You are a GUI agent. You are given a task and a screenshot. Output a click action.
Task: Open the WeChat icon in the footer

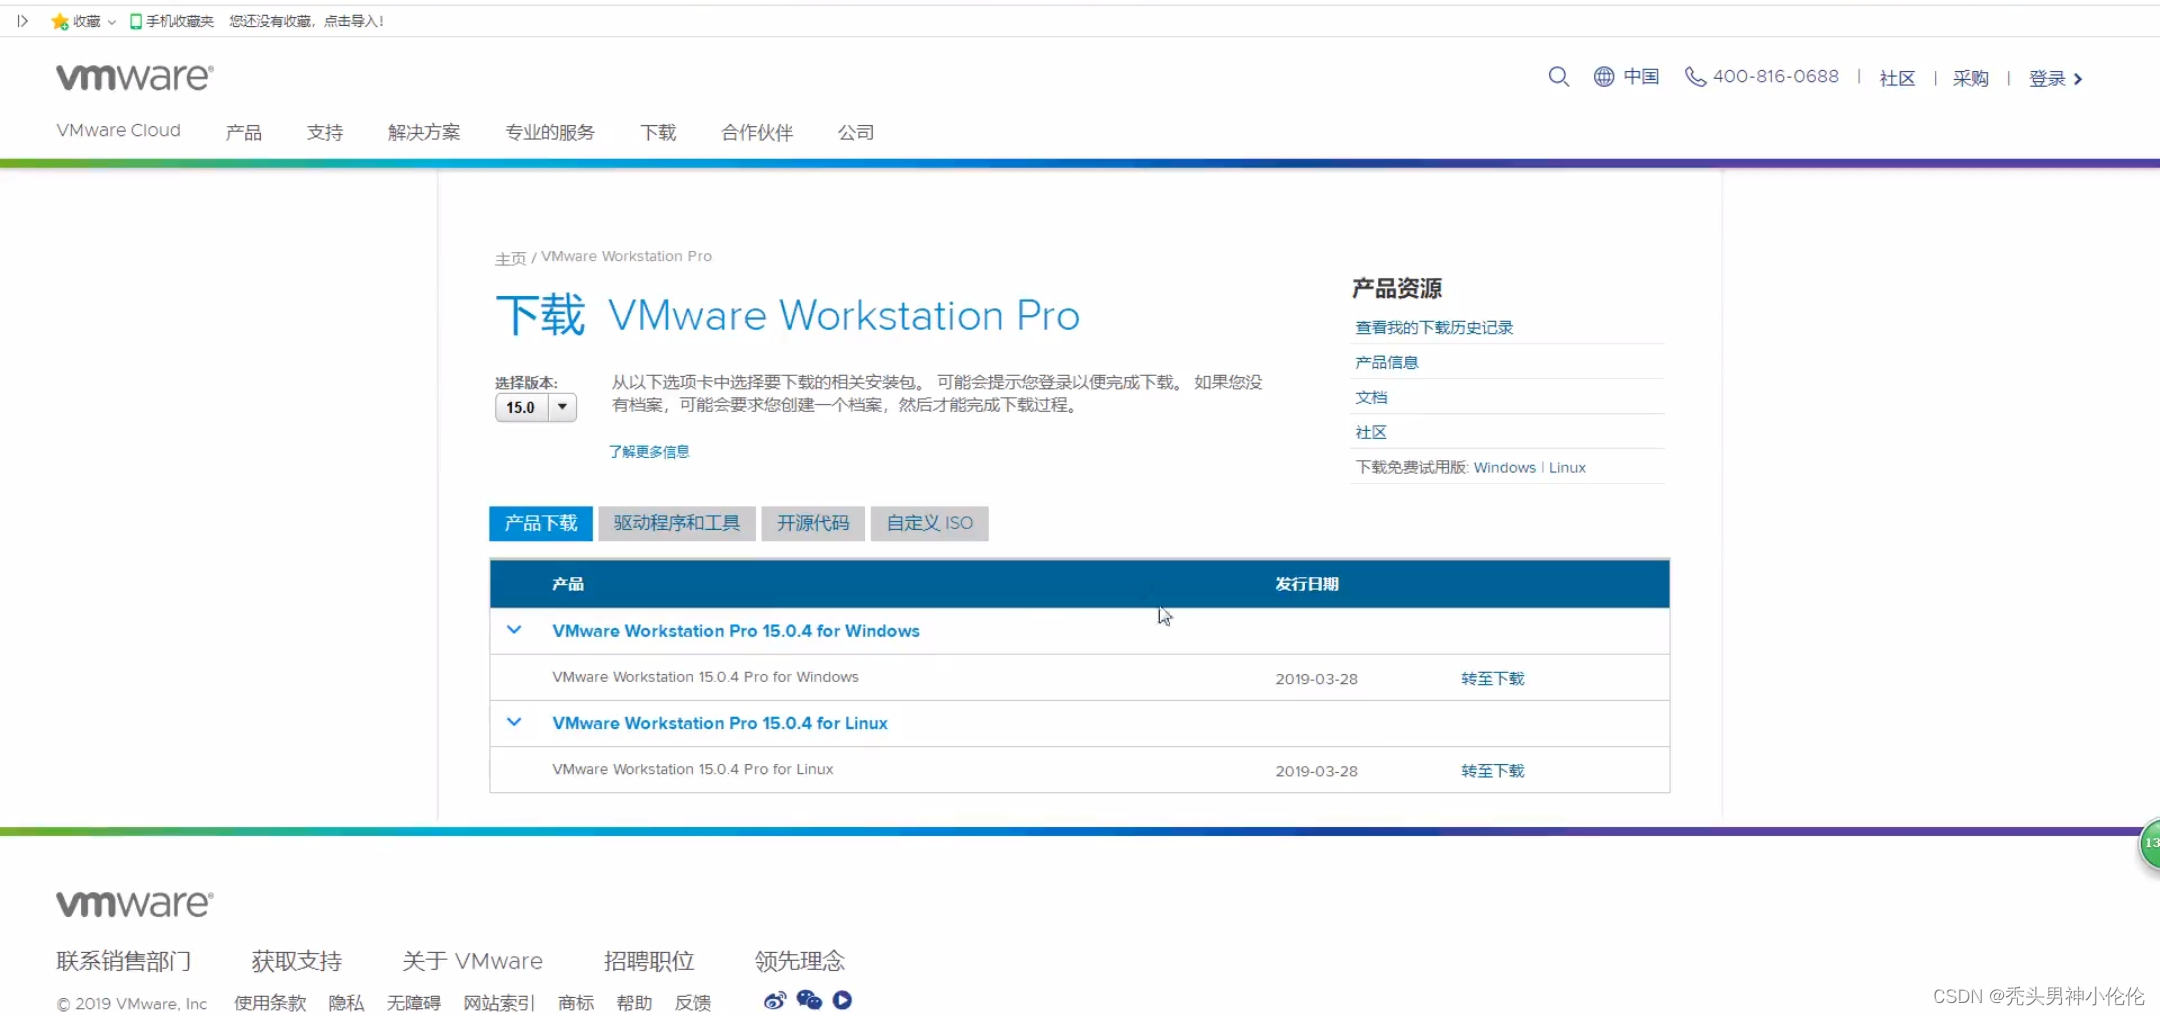pyautogui.click(x=809, y=1000)
